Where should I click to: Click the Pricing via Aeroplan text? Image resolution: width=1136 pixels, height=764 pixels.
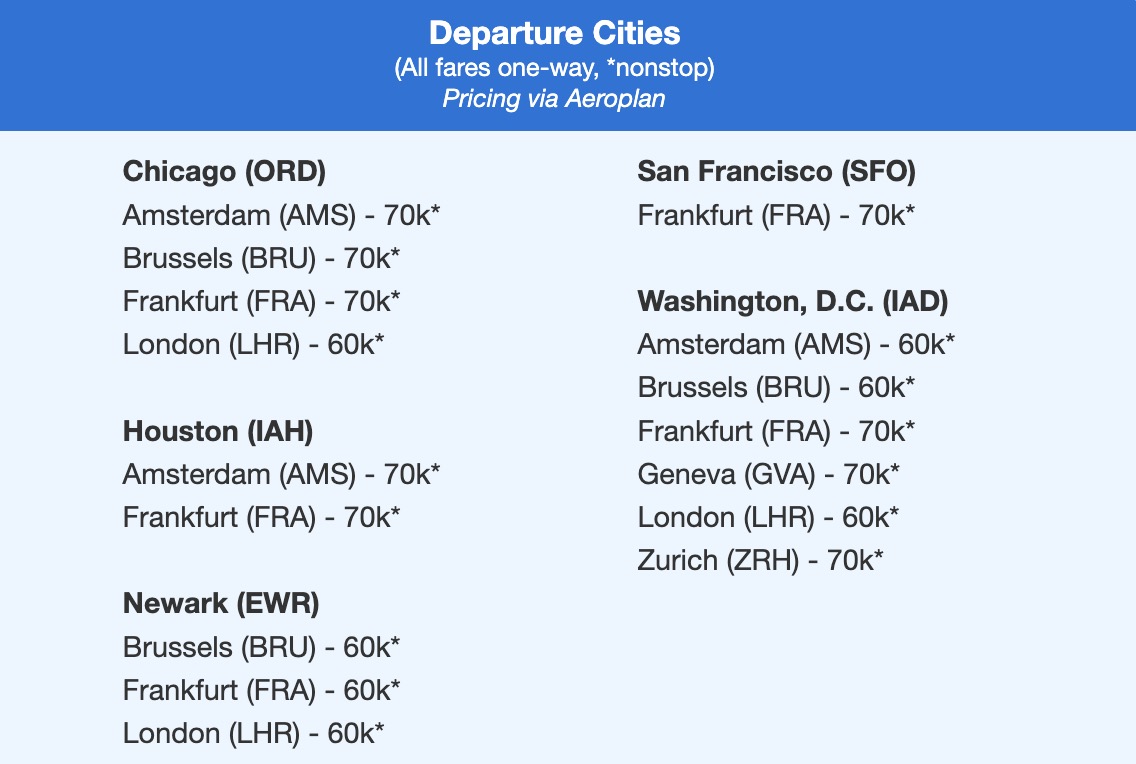[x=554, y=99]
